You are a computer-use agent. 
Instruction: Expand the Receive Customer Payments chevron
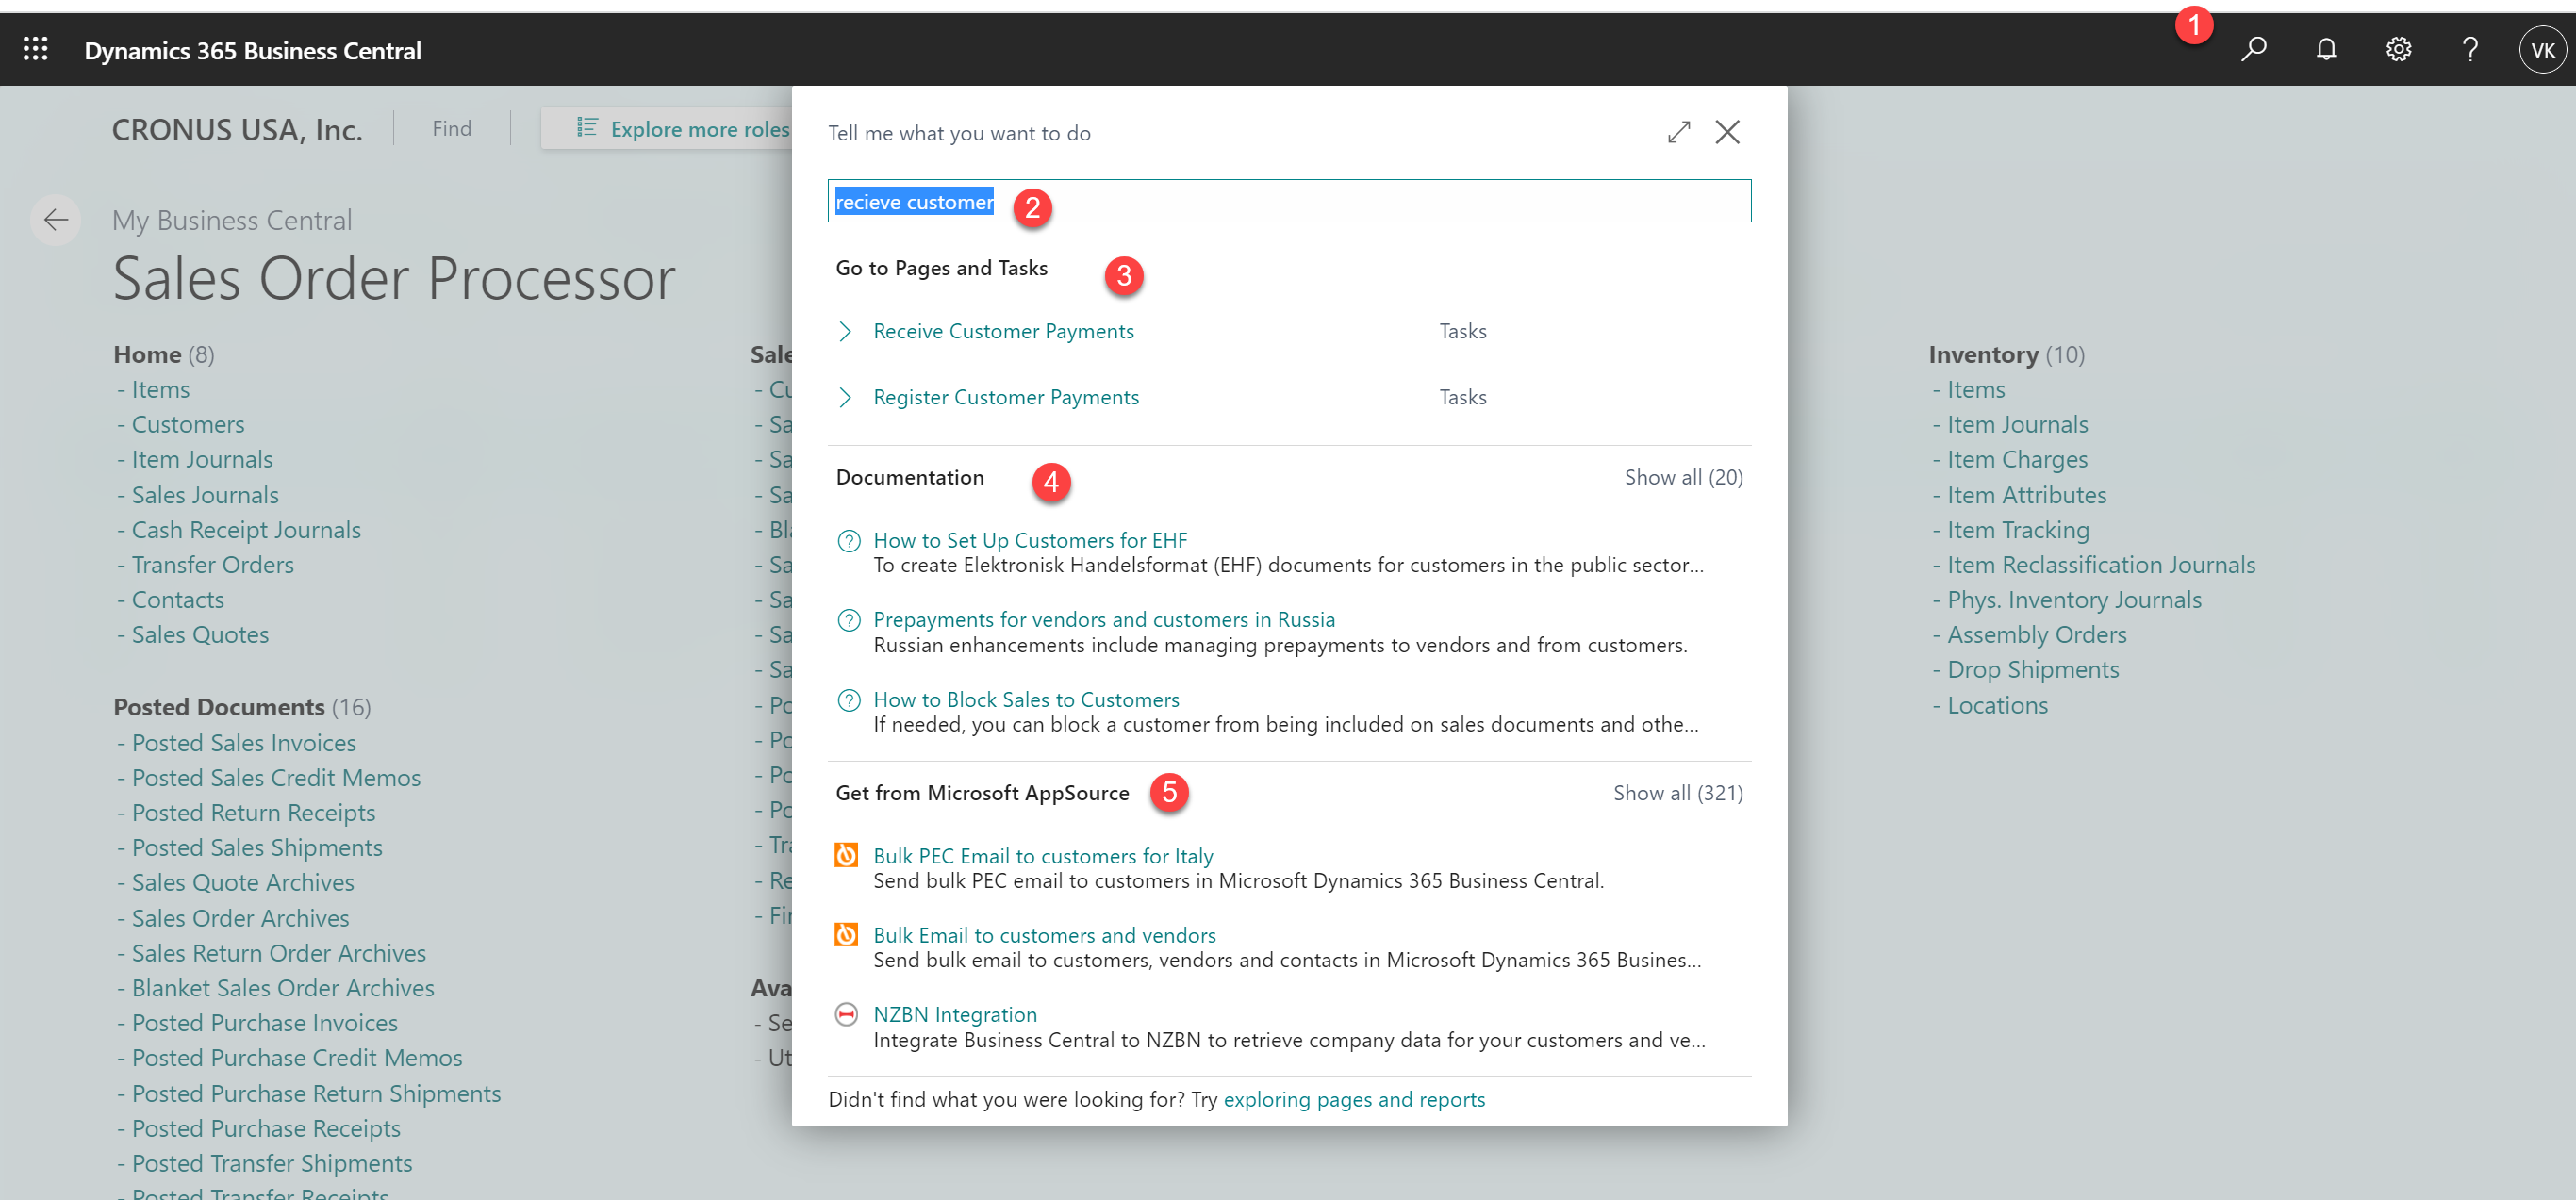pos(846,331)
